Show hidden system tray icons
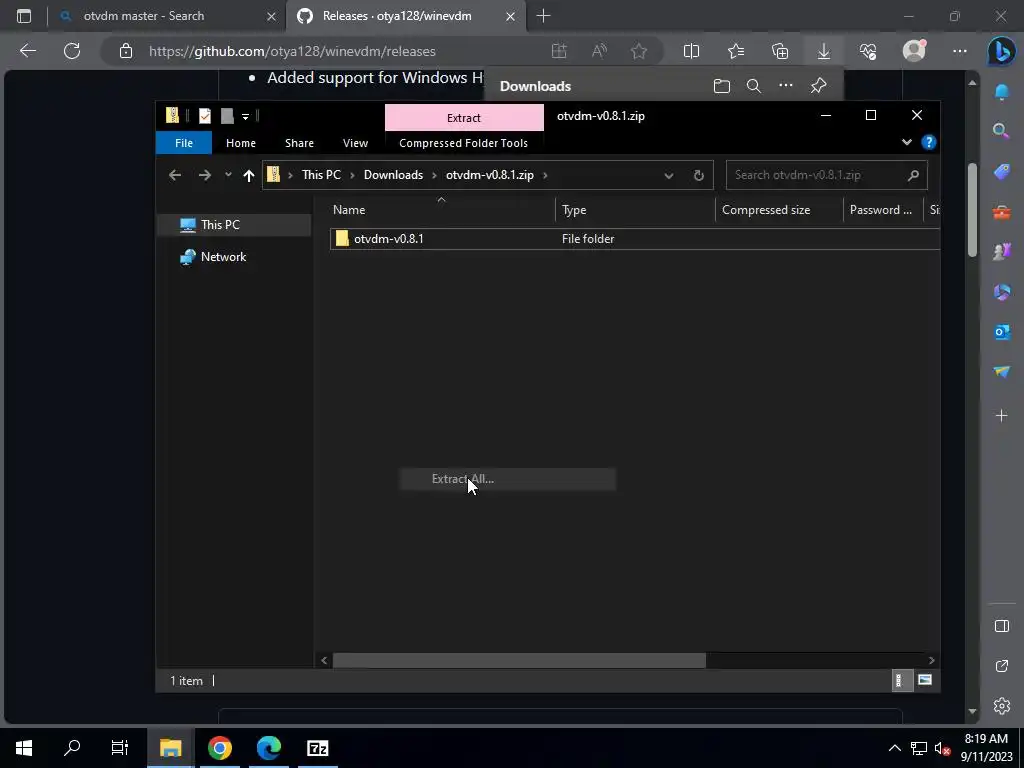This screenshot has height=768, width=1024. 895,748
